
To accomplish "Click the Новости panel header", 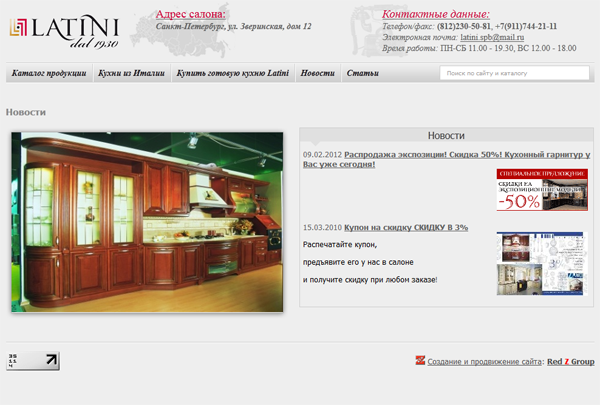I will point(446,135).
